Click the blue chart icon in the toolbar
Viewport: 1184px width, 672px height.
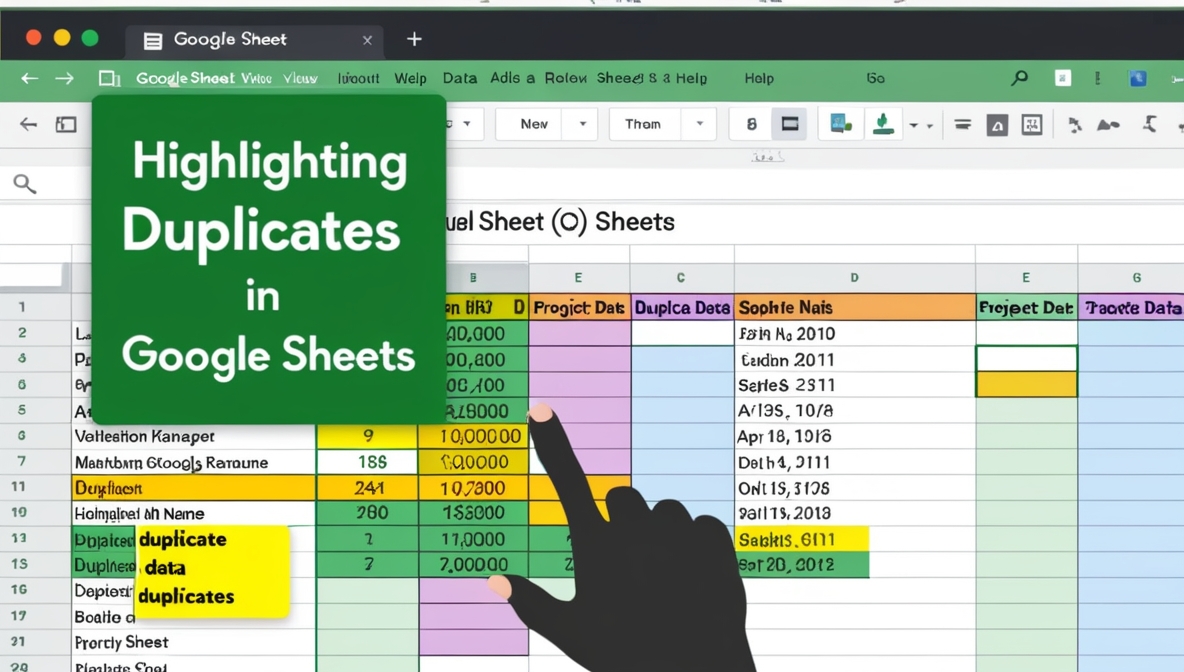click(x=840, y=123)
